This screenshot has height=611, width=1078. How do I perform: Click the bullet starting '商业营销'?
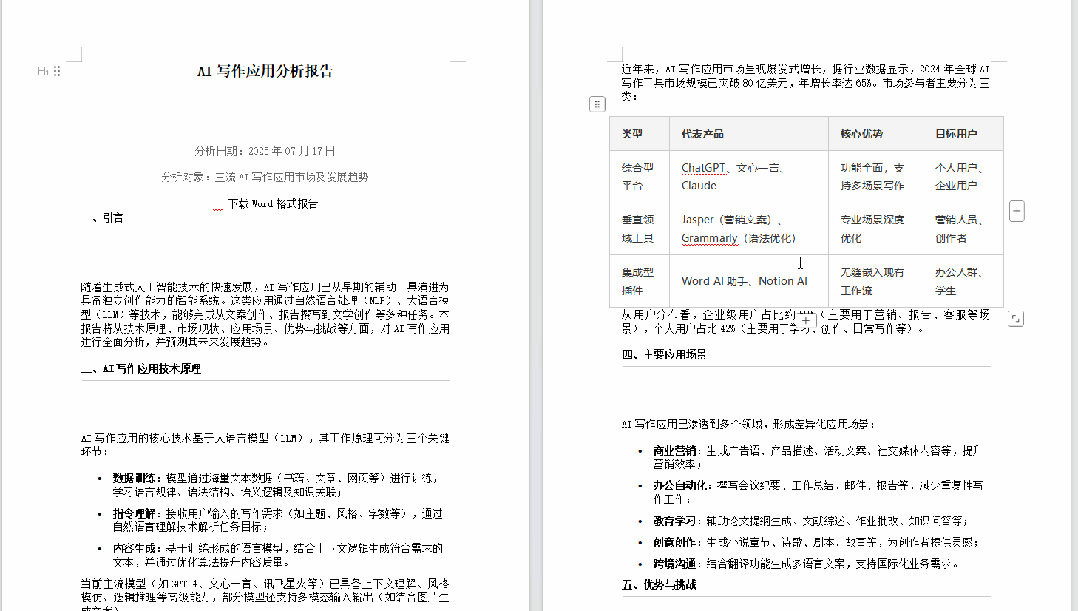point(815,457)
